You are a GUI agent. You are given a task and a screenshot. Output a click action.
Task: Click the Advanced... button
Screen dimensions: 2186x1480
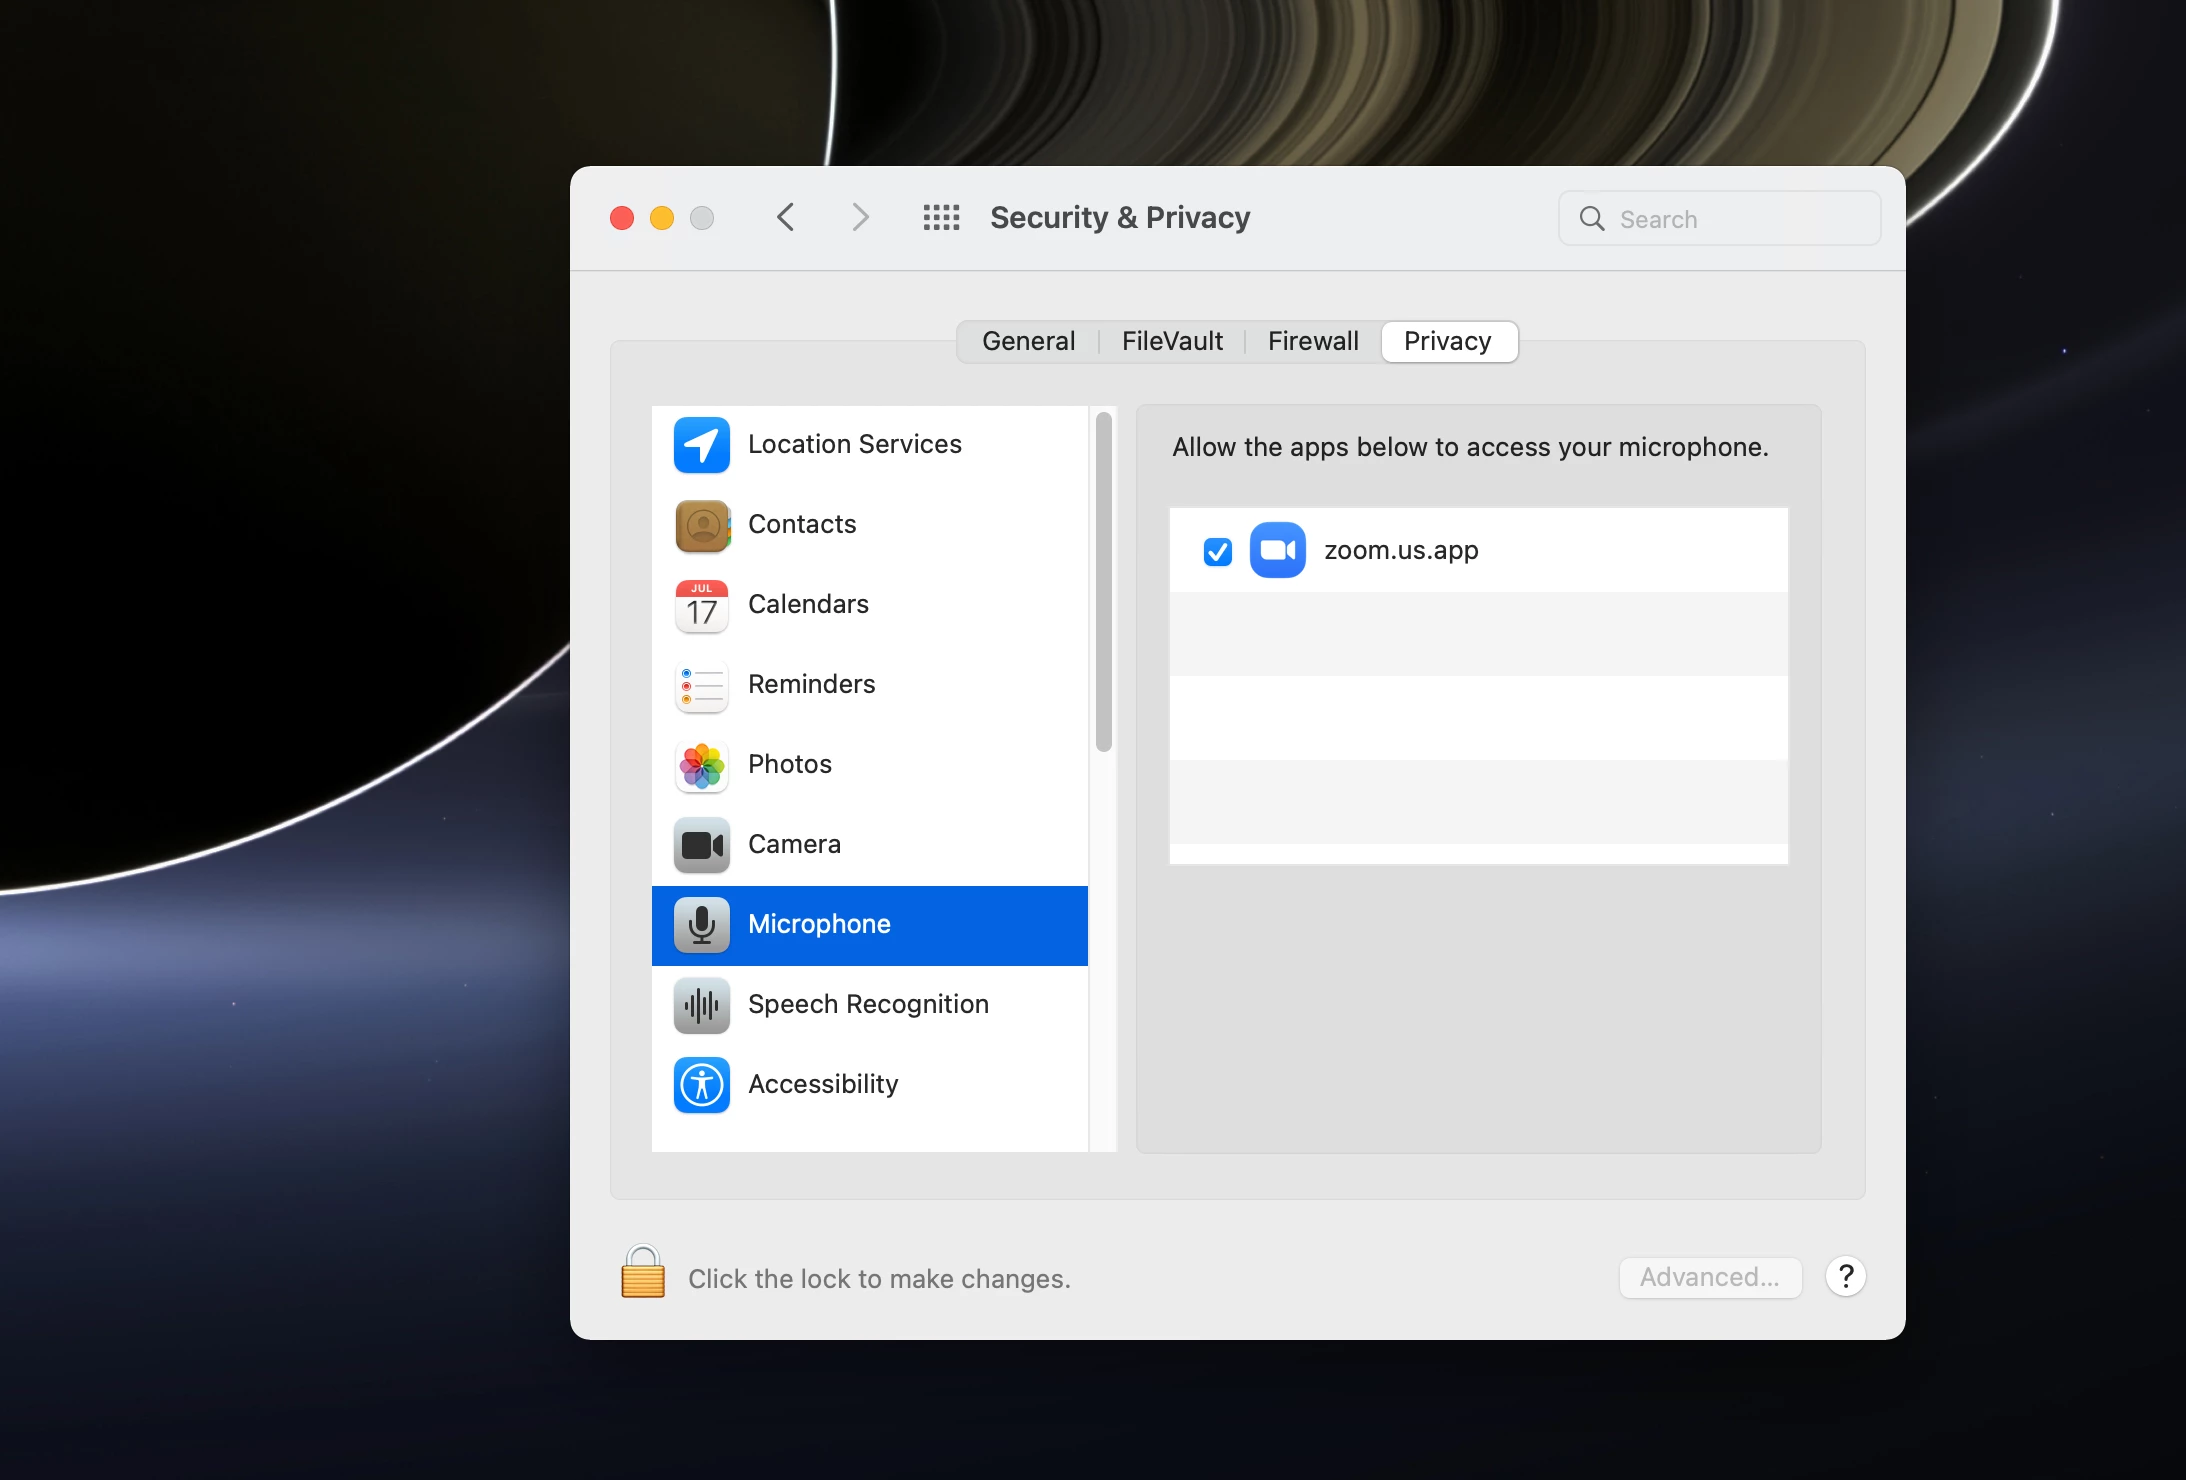[x=1709, y=1278]
